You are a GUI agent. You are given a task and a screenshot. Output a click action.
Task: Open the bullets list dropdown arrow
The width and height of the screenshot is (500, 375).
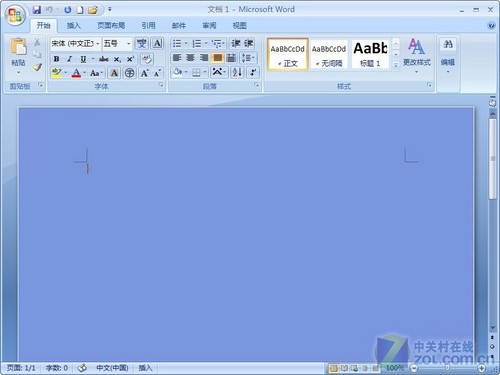click(x=186, y=43)
